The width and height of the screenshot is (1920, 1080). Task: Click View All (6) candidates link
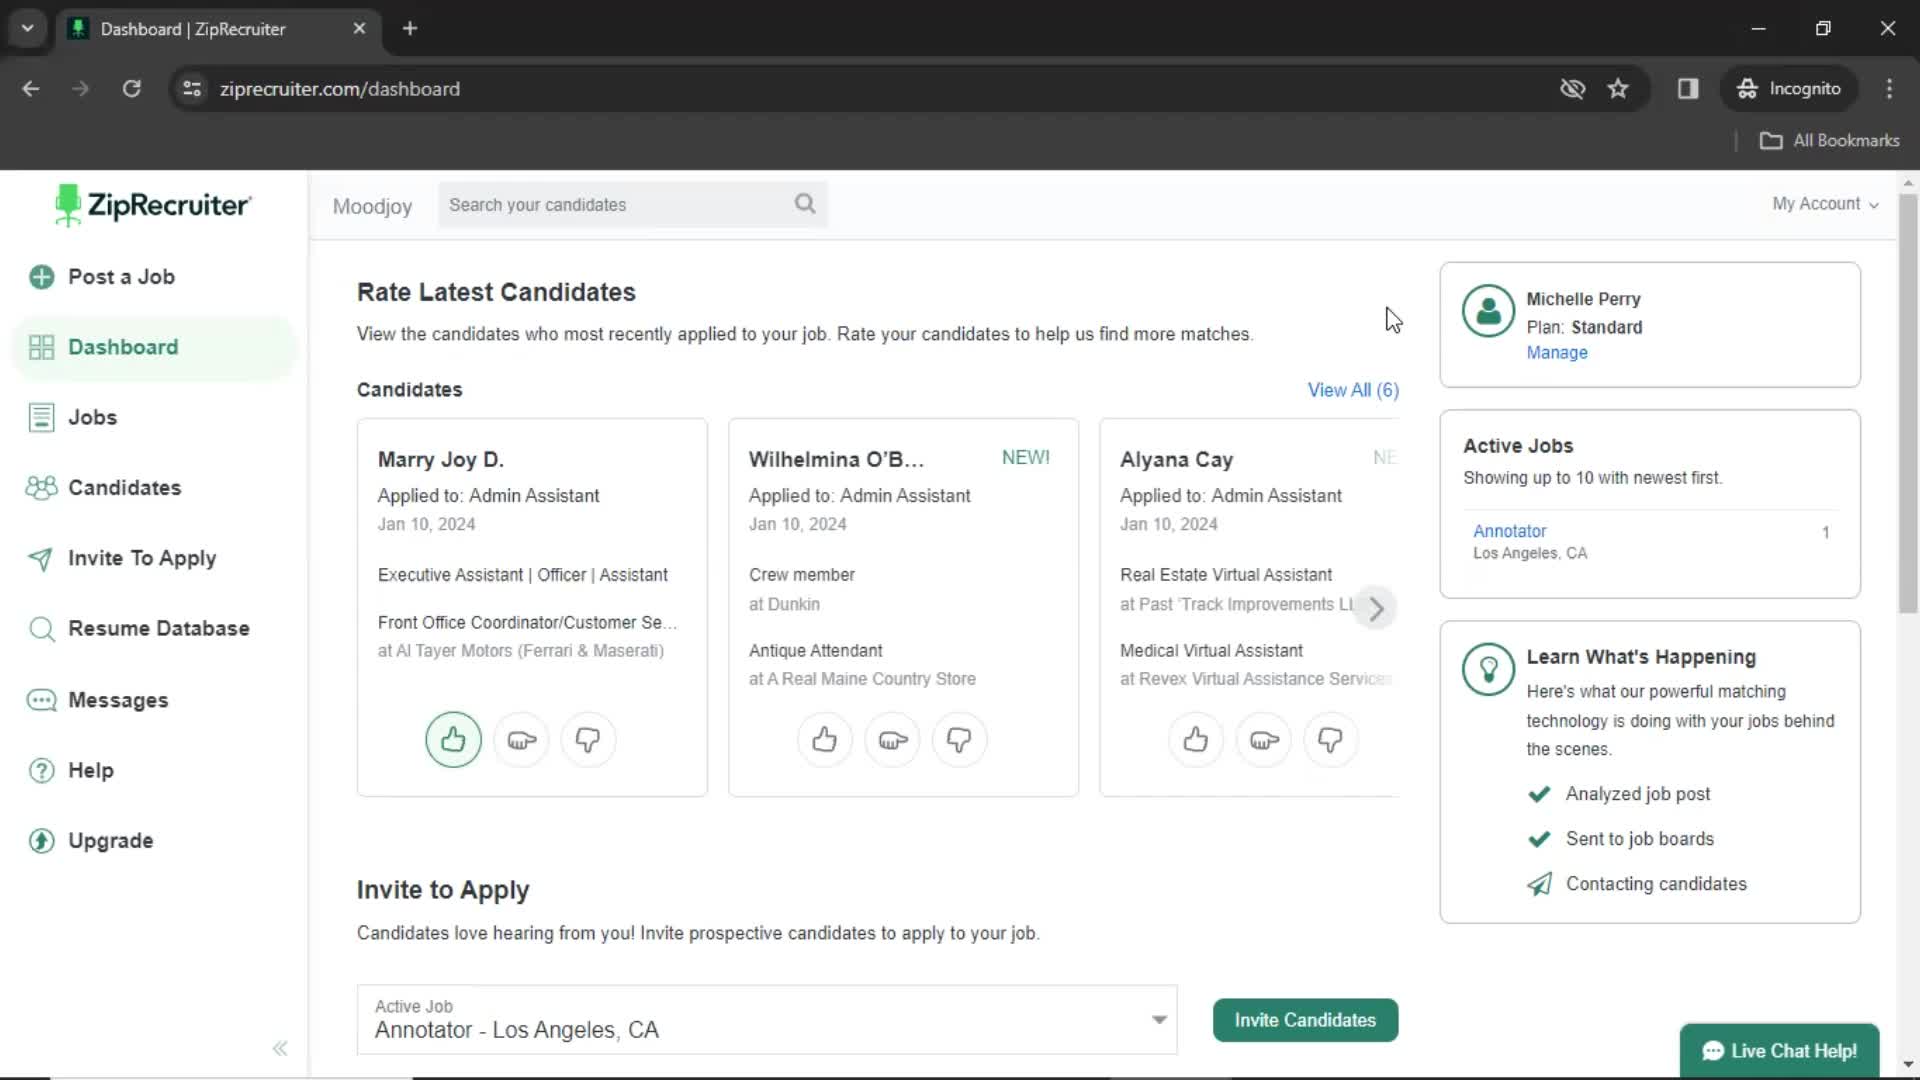click(1353, 390)
